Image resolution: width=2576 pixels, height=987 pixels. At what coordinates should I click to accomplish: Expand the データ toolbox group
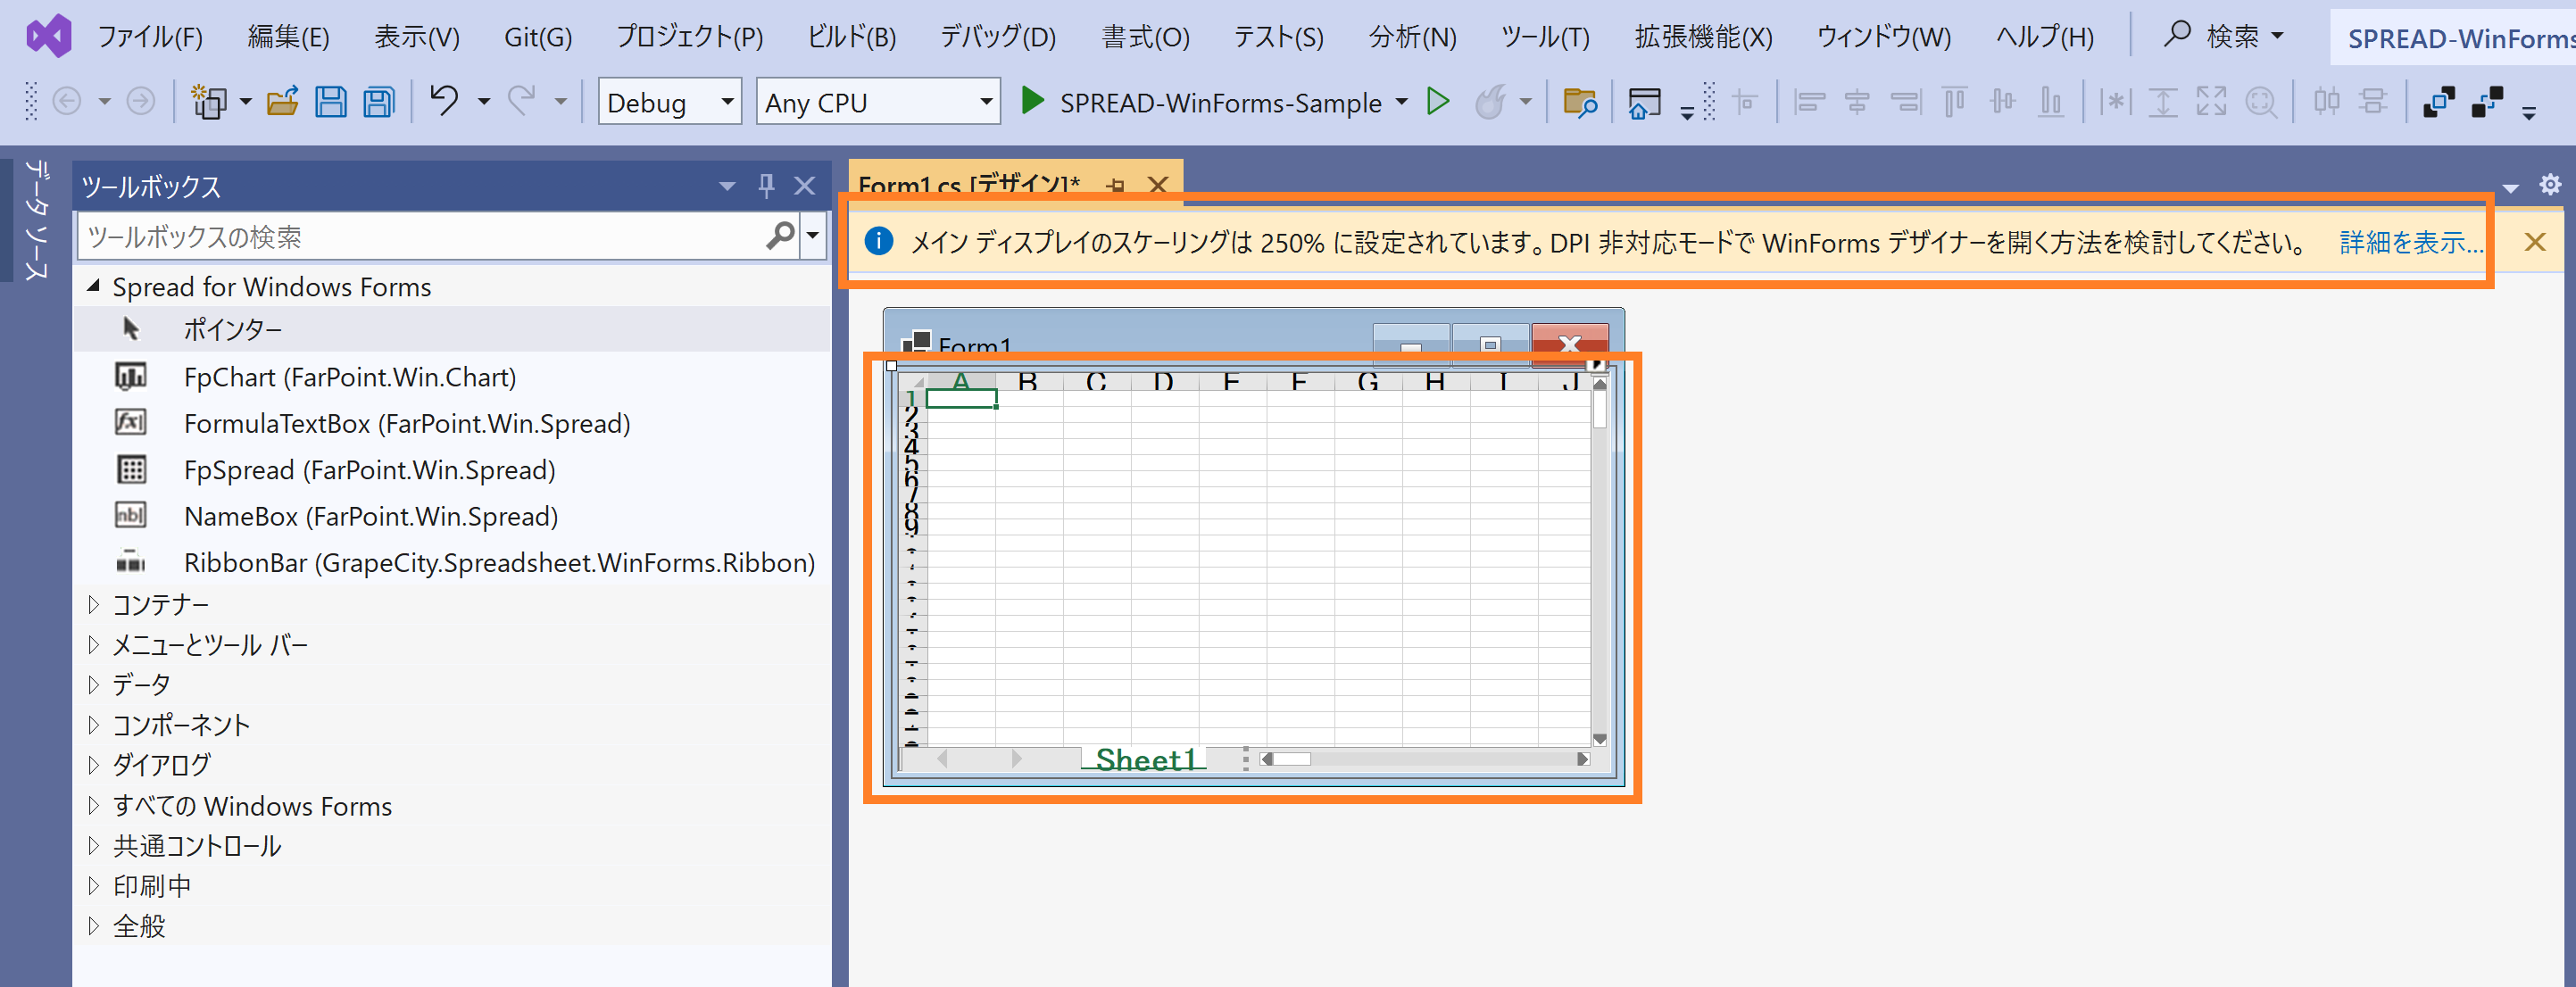coord(93,684)
